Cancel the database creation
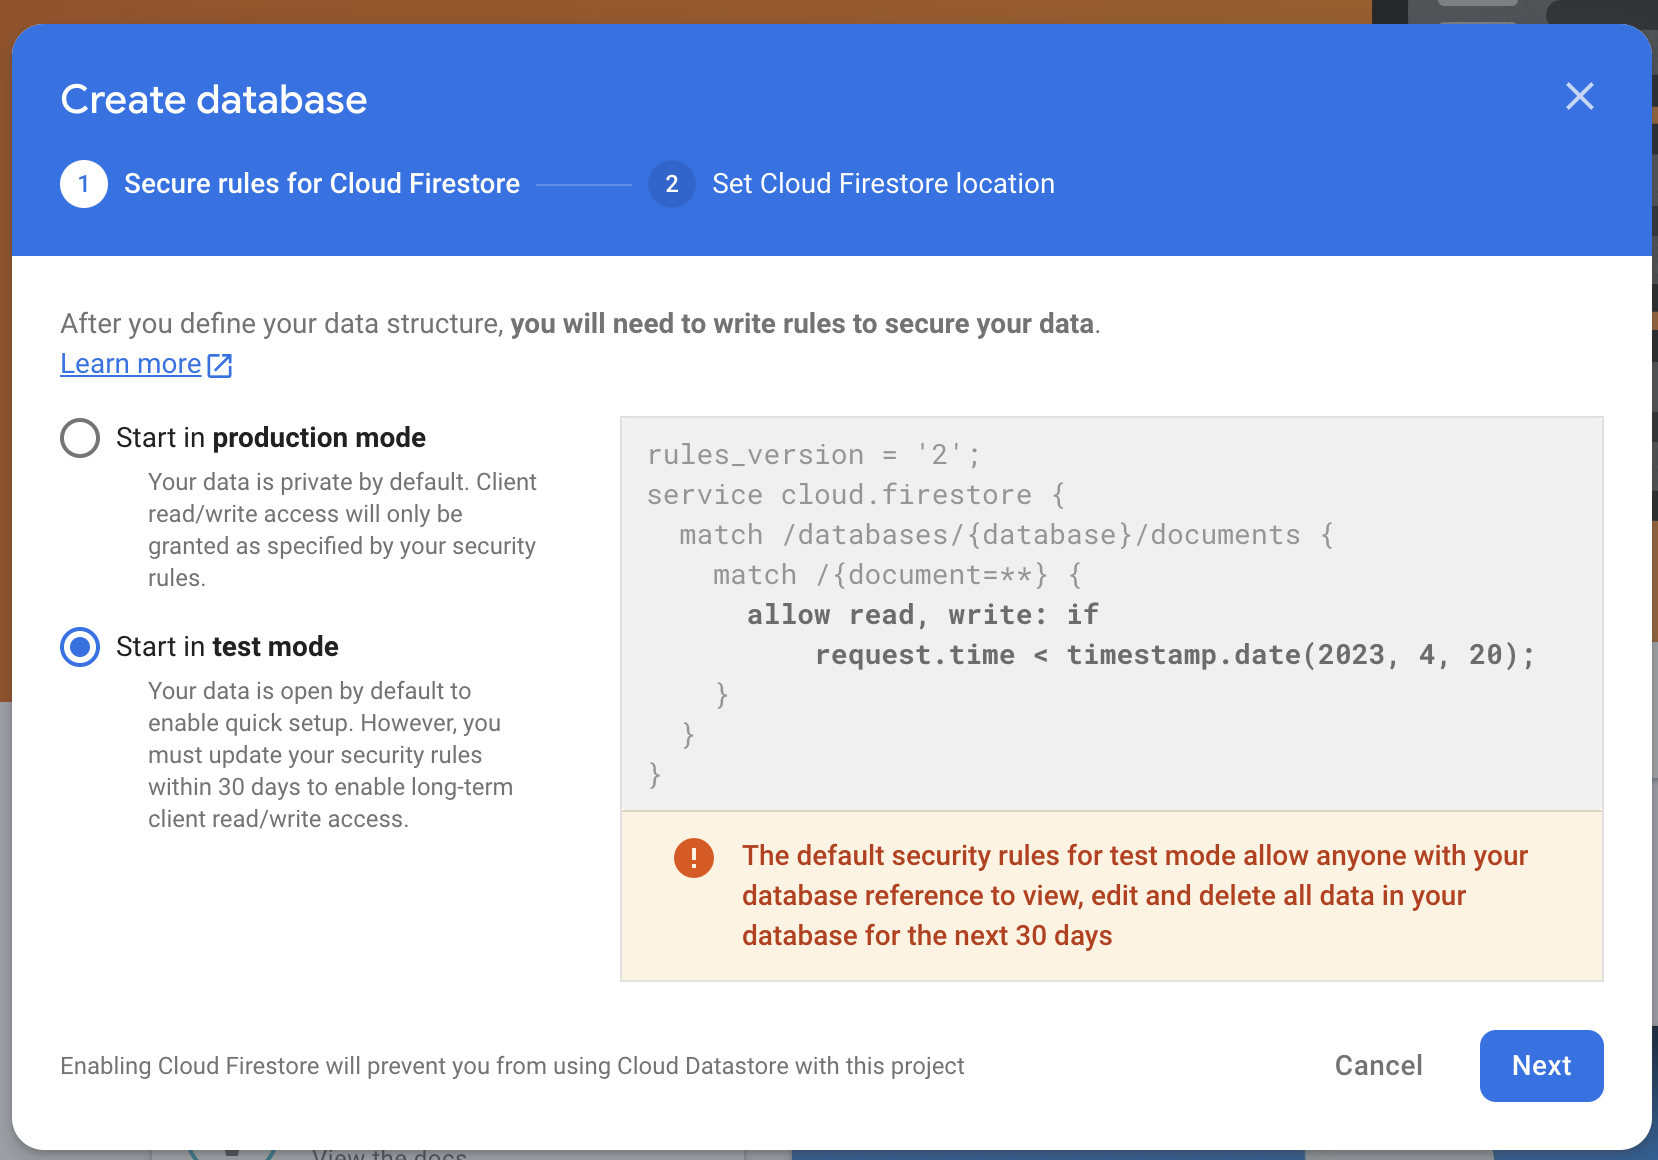Image resolution: width=1658 pixels, height=1160 pixels. 1378,1066
